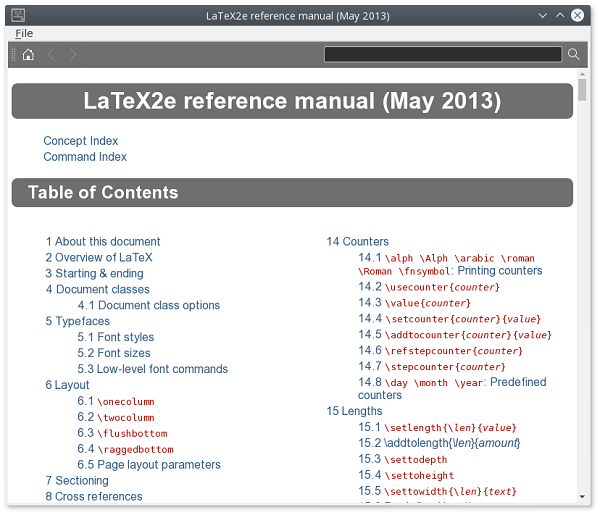Viewport: 600px width, 515px height.
Task: Open '6 Layout' section
Action: tap(67, 385)
